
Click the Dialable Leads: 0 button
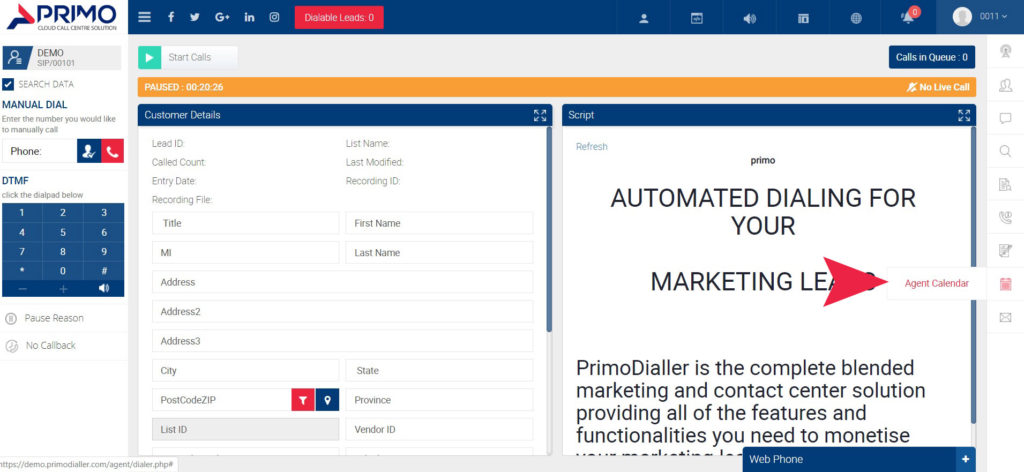point(339,18)
